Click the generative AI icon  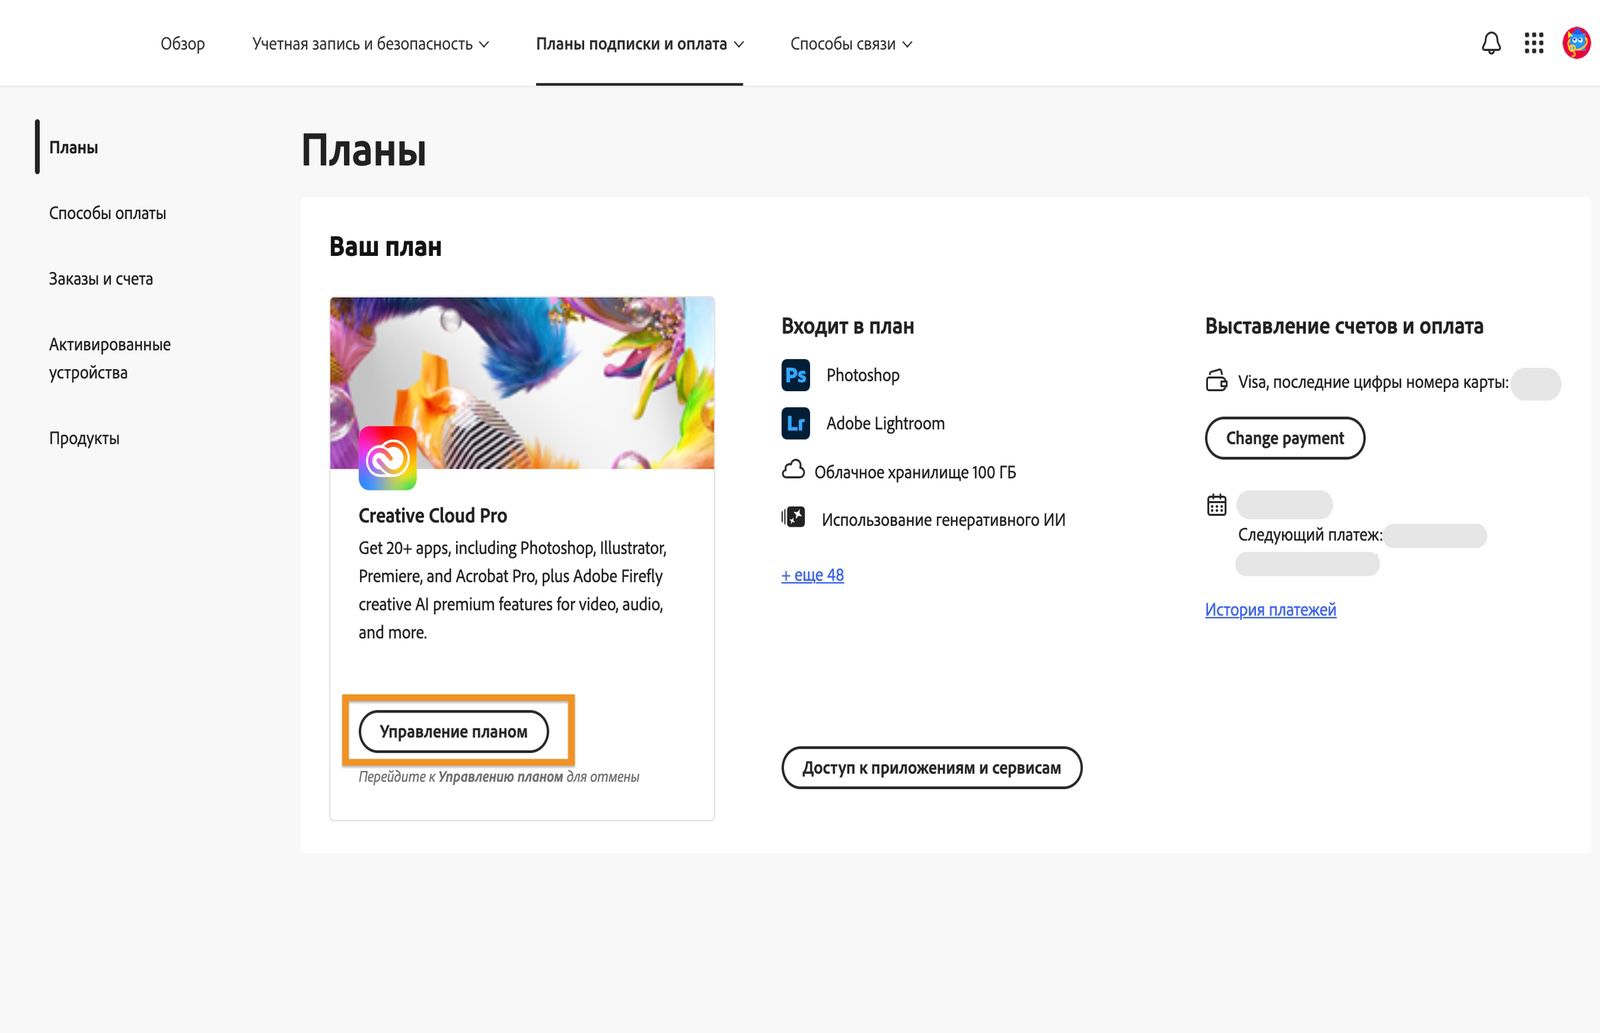click(793, 518)
